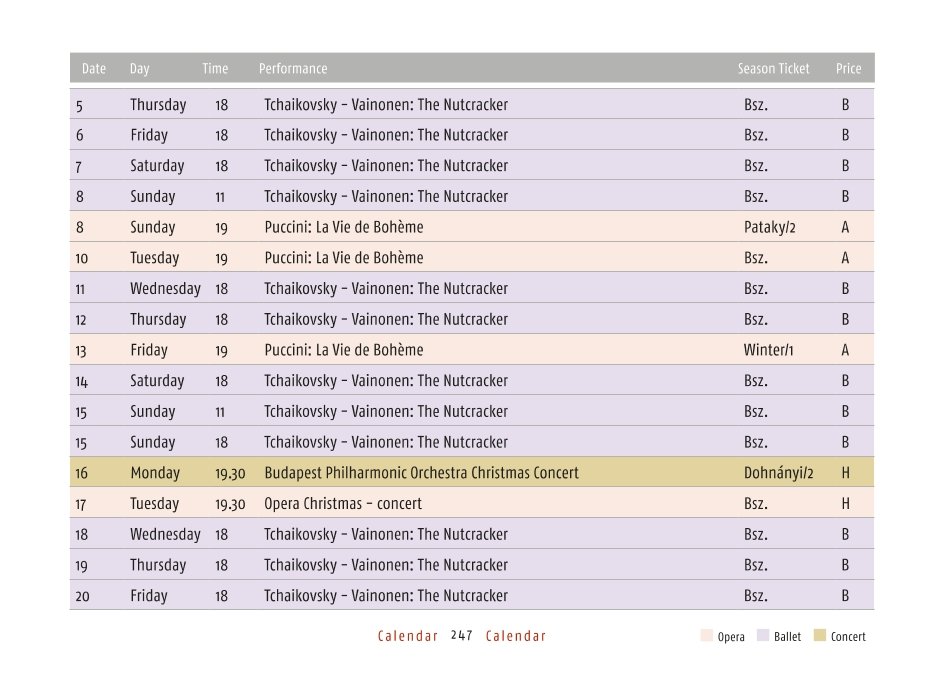
Task: Select Friday 13 La Vie de Bohème row
Action: click(x=472, y=350)
